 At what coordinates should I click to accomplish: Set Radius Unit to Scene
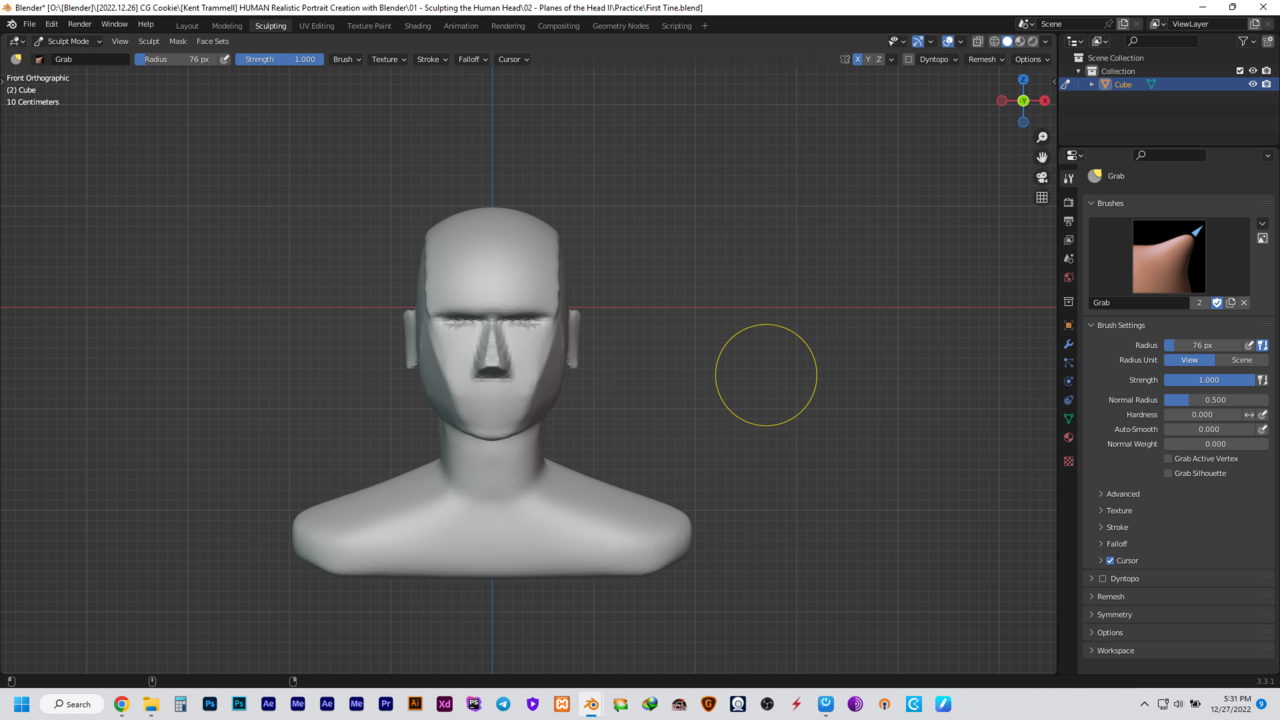click(x=1241, y=360)
